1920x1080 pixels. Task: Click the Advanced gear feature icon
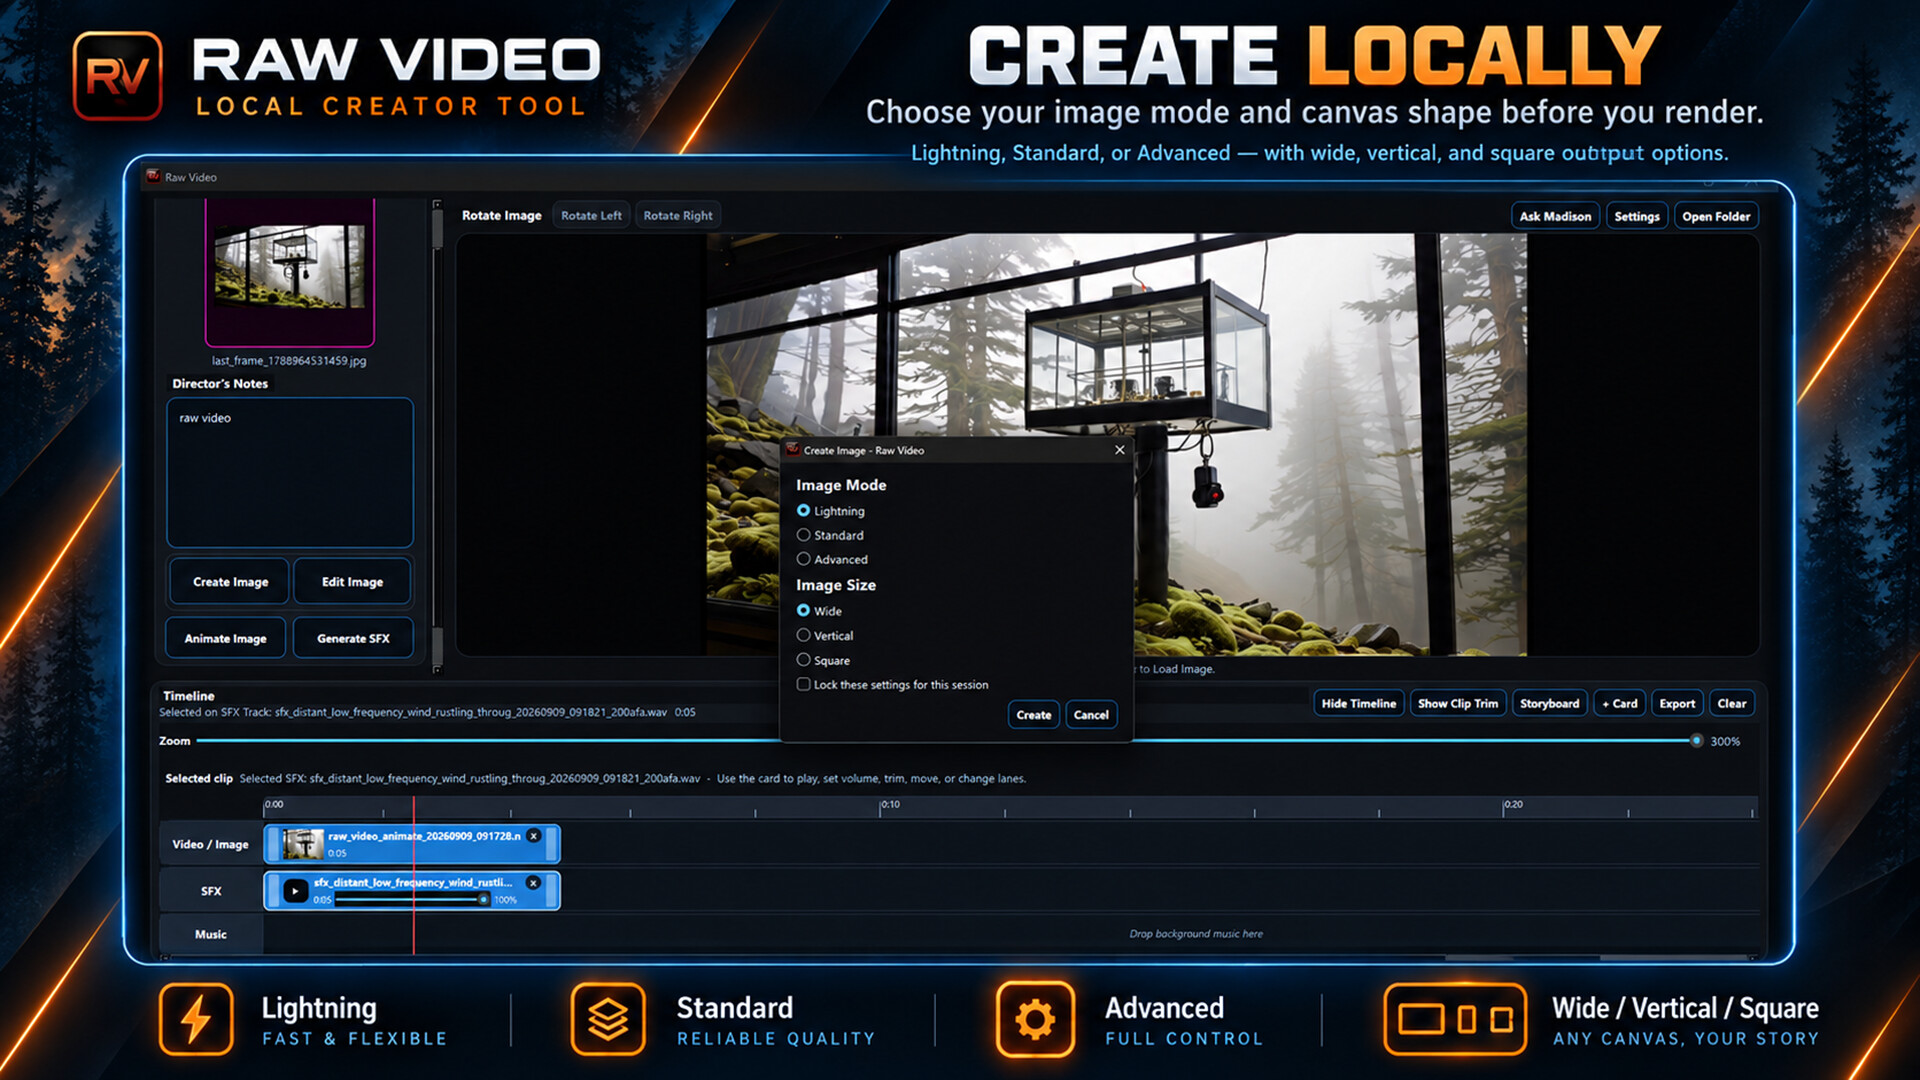(1035, 1019)
